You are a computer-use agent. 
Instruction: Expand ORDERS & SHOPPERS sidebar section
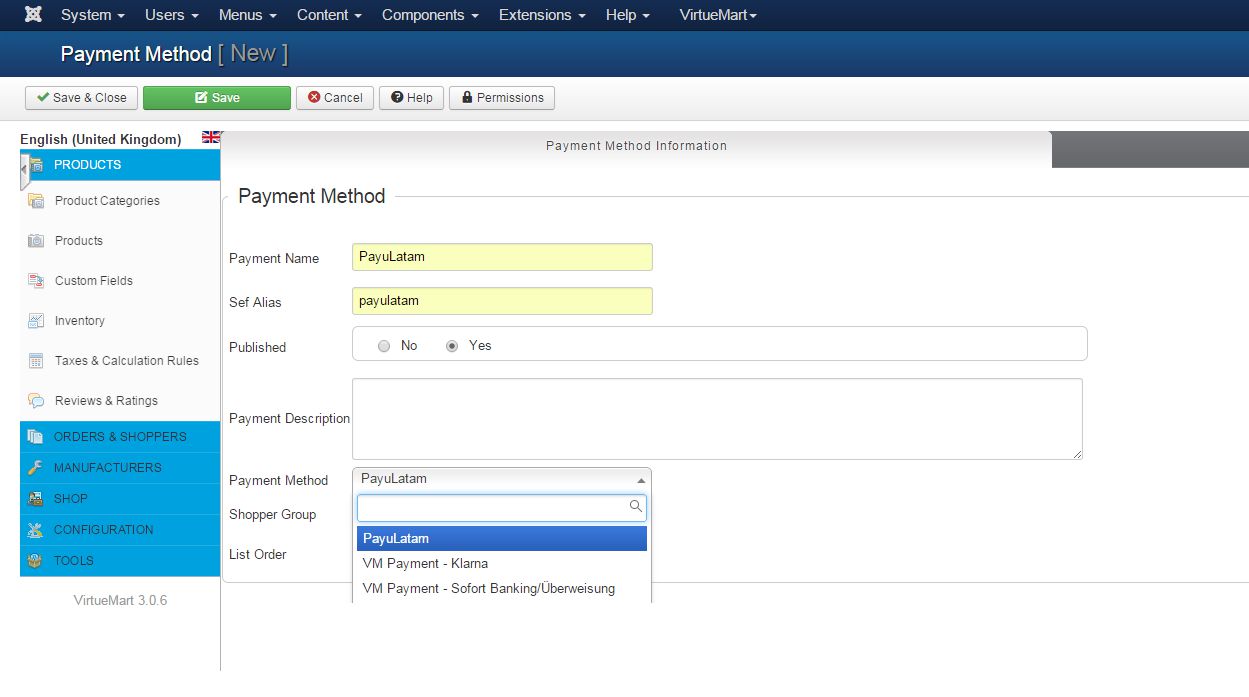(x=120, y=437)
